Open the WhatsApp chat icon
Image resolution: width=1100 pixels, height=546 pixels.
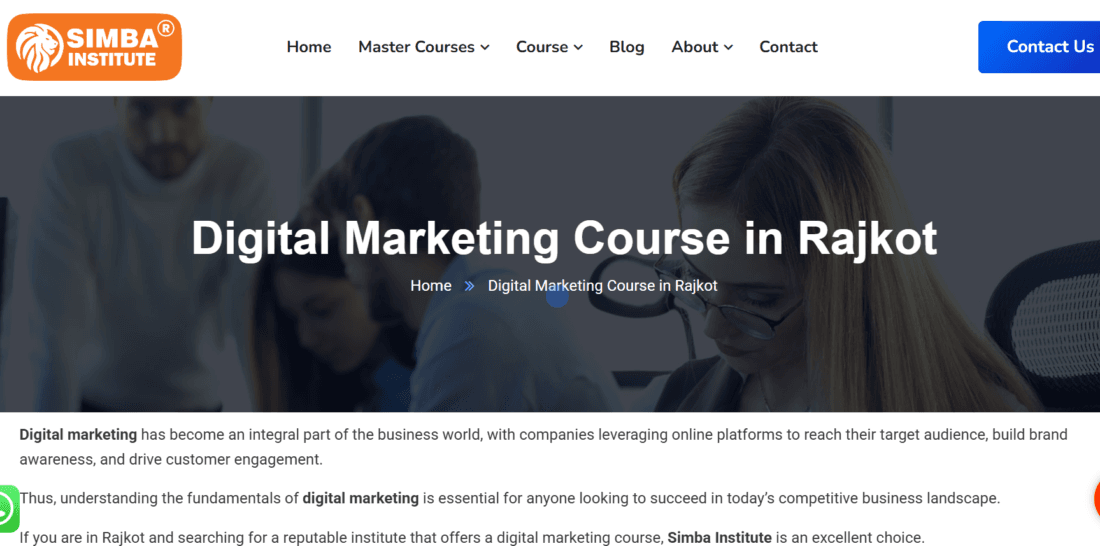8,507
